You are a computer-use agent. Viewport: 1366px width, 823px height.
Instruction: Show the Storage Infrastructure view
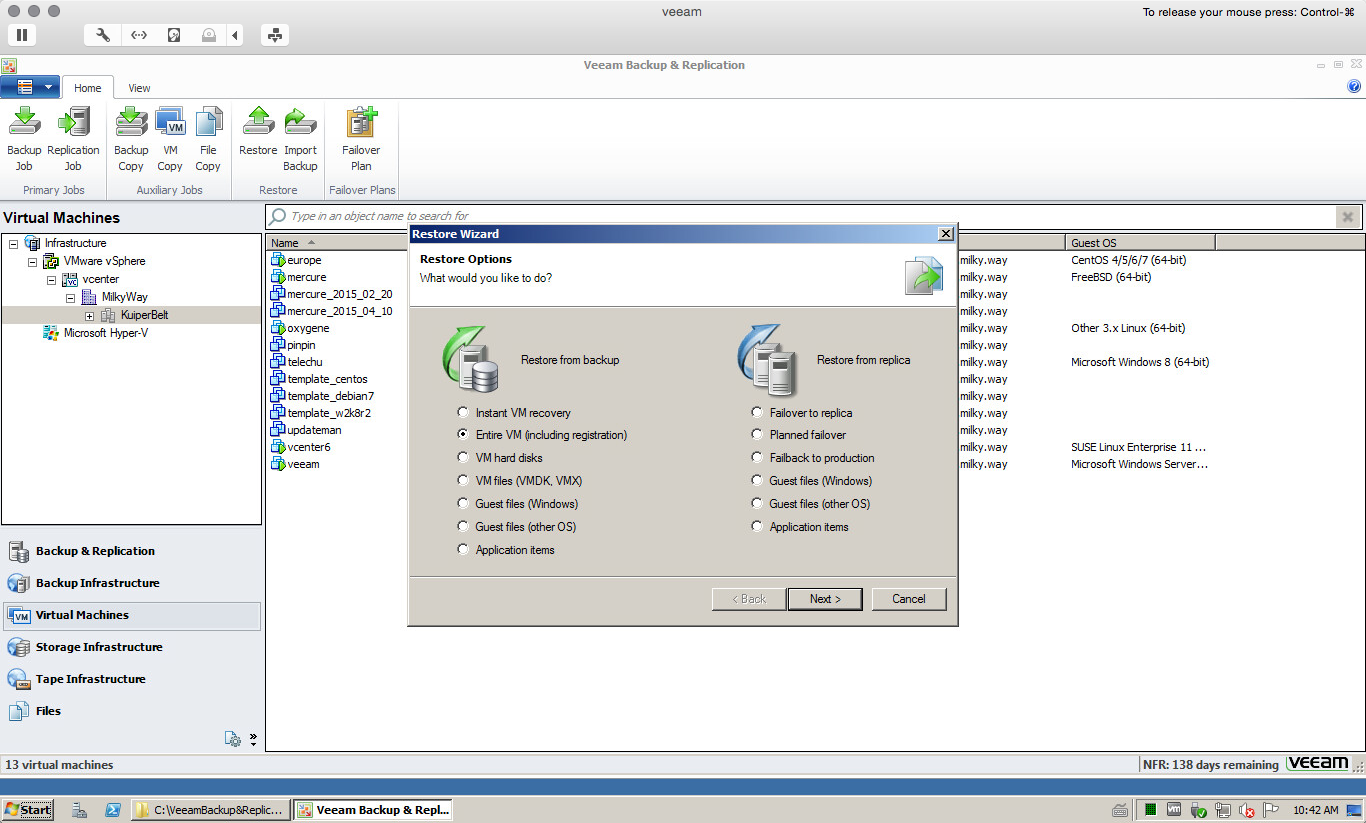tap(131, 647)
